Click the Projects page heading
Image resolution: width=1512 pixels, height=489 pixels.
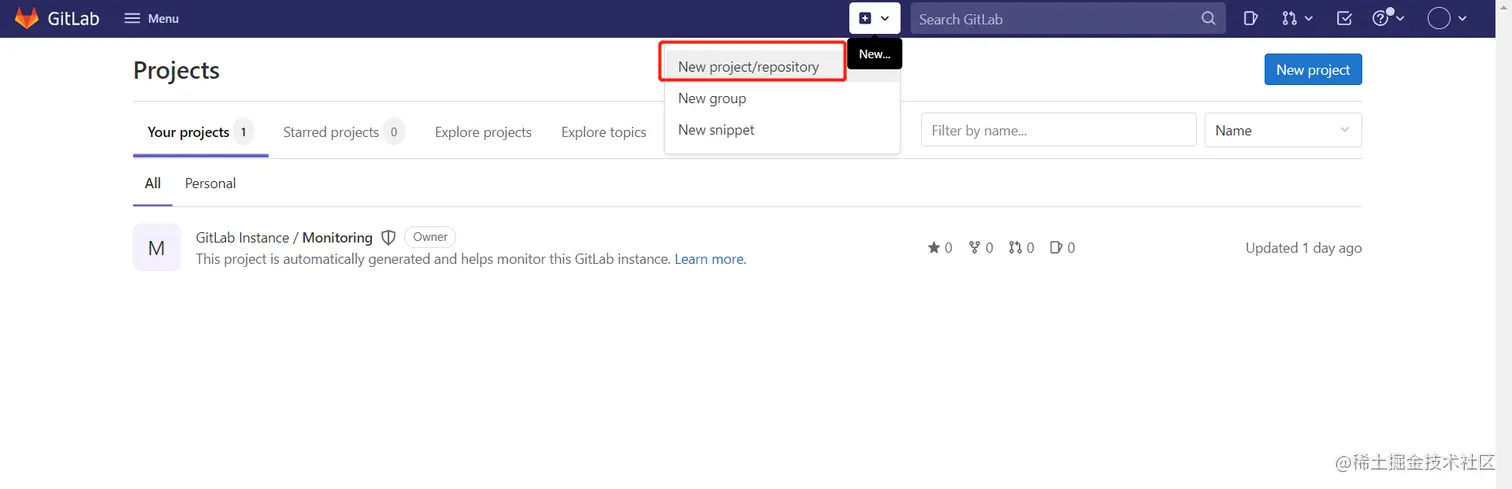(176, 70)
